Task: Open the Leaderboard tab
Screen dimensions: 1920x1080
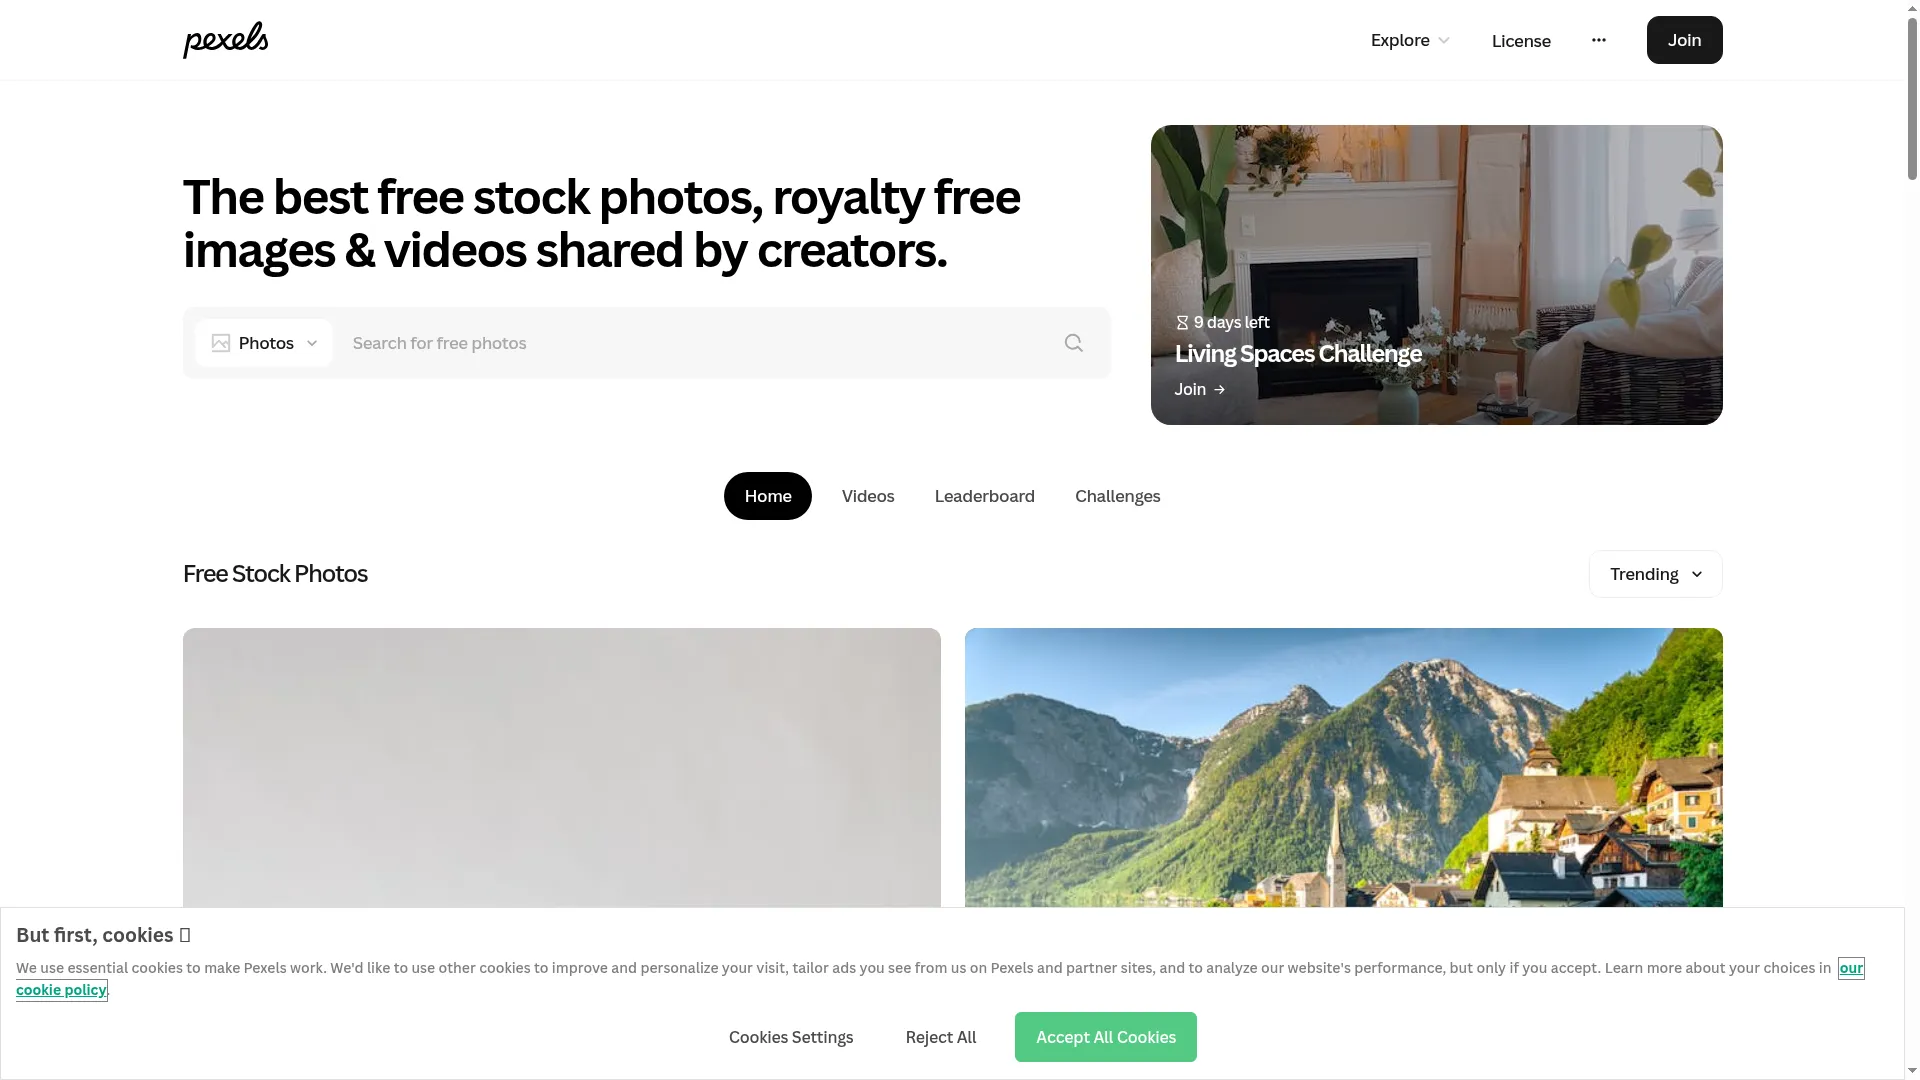Action: click(984, 496)
